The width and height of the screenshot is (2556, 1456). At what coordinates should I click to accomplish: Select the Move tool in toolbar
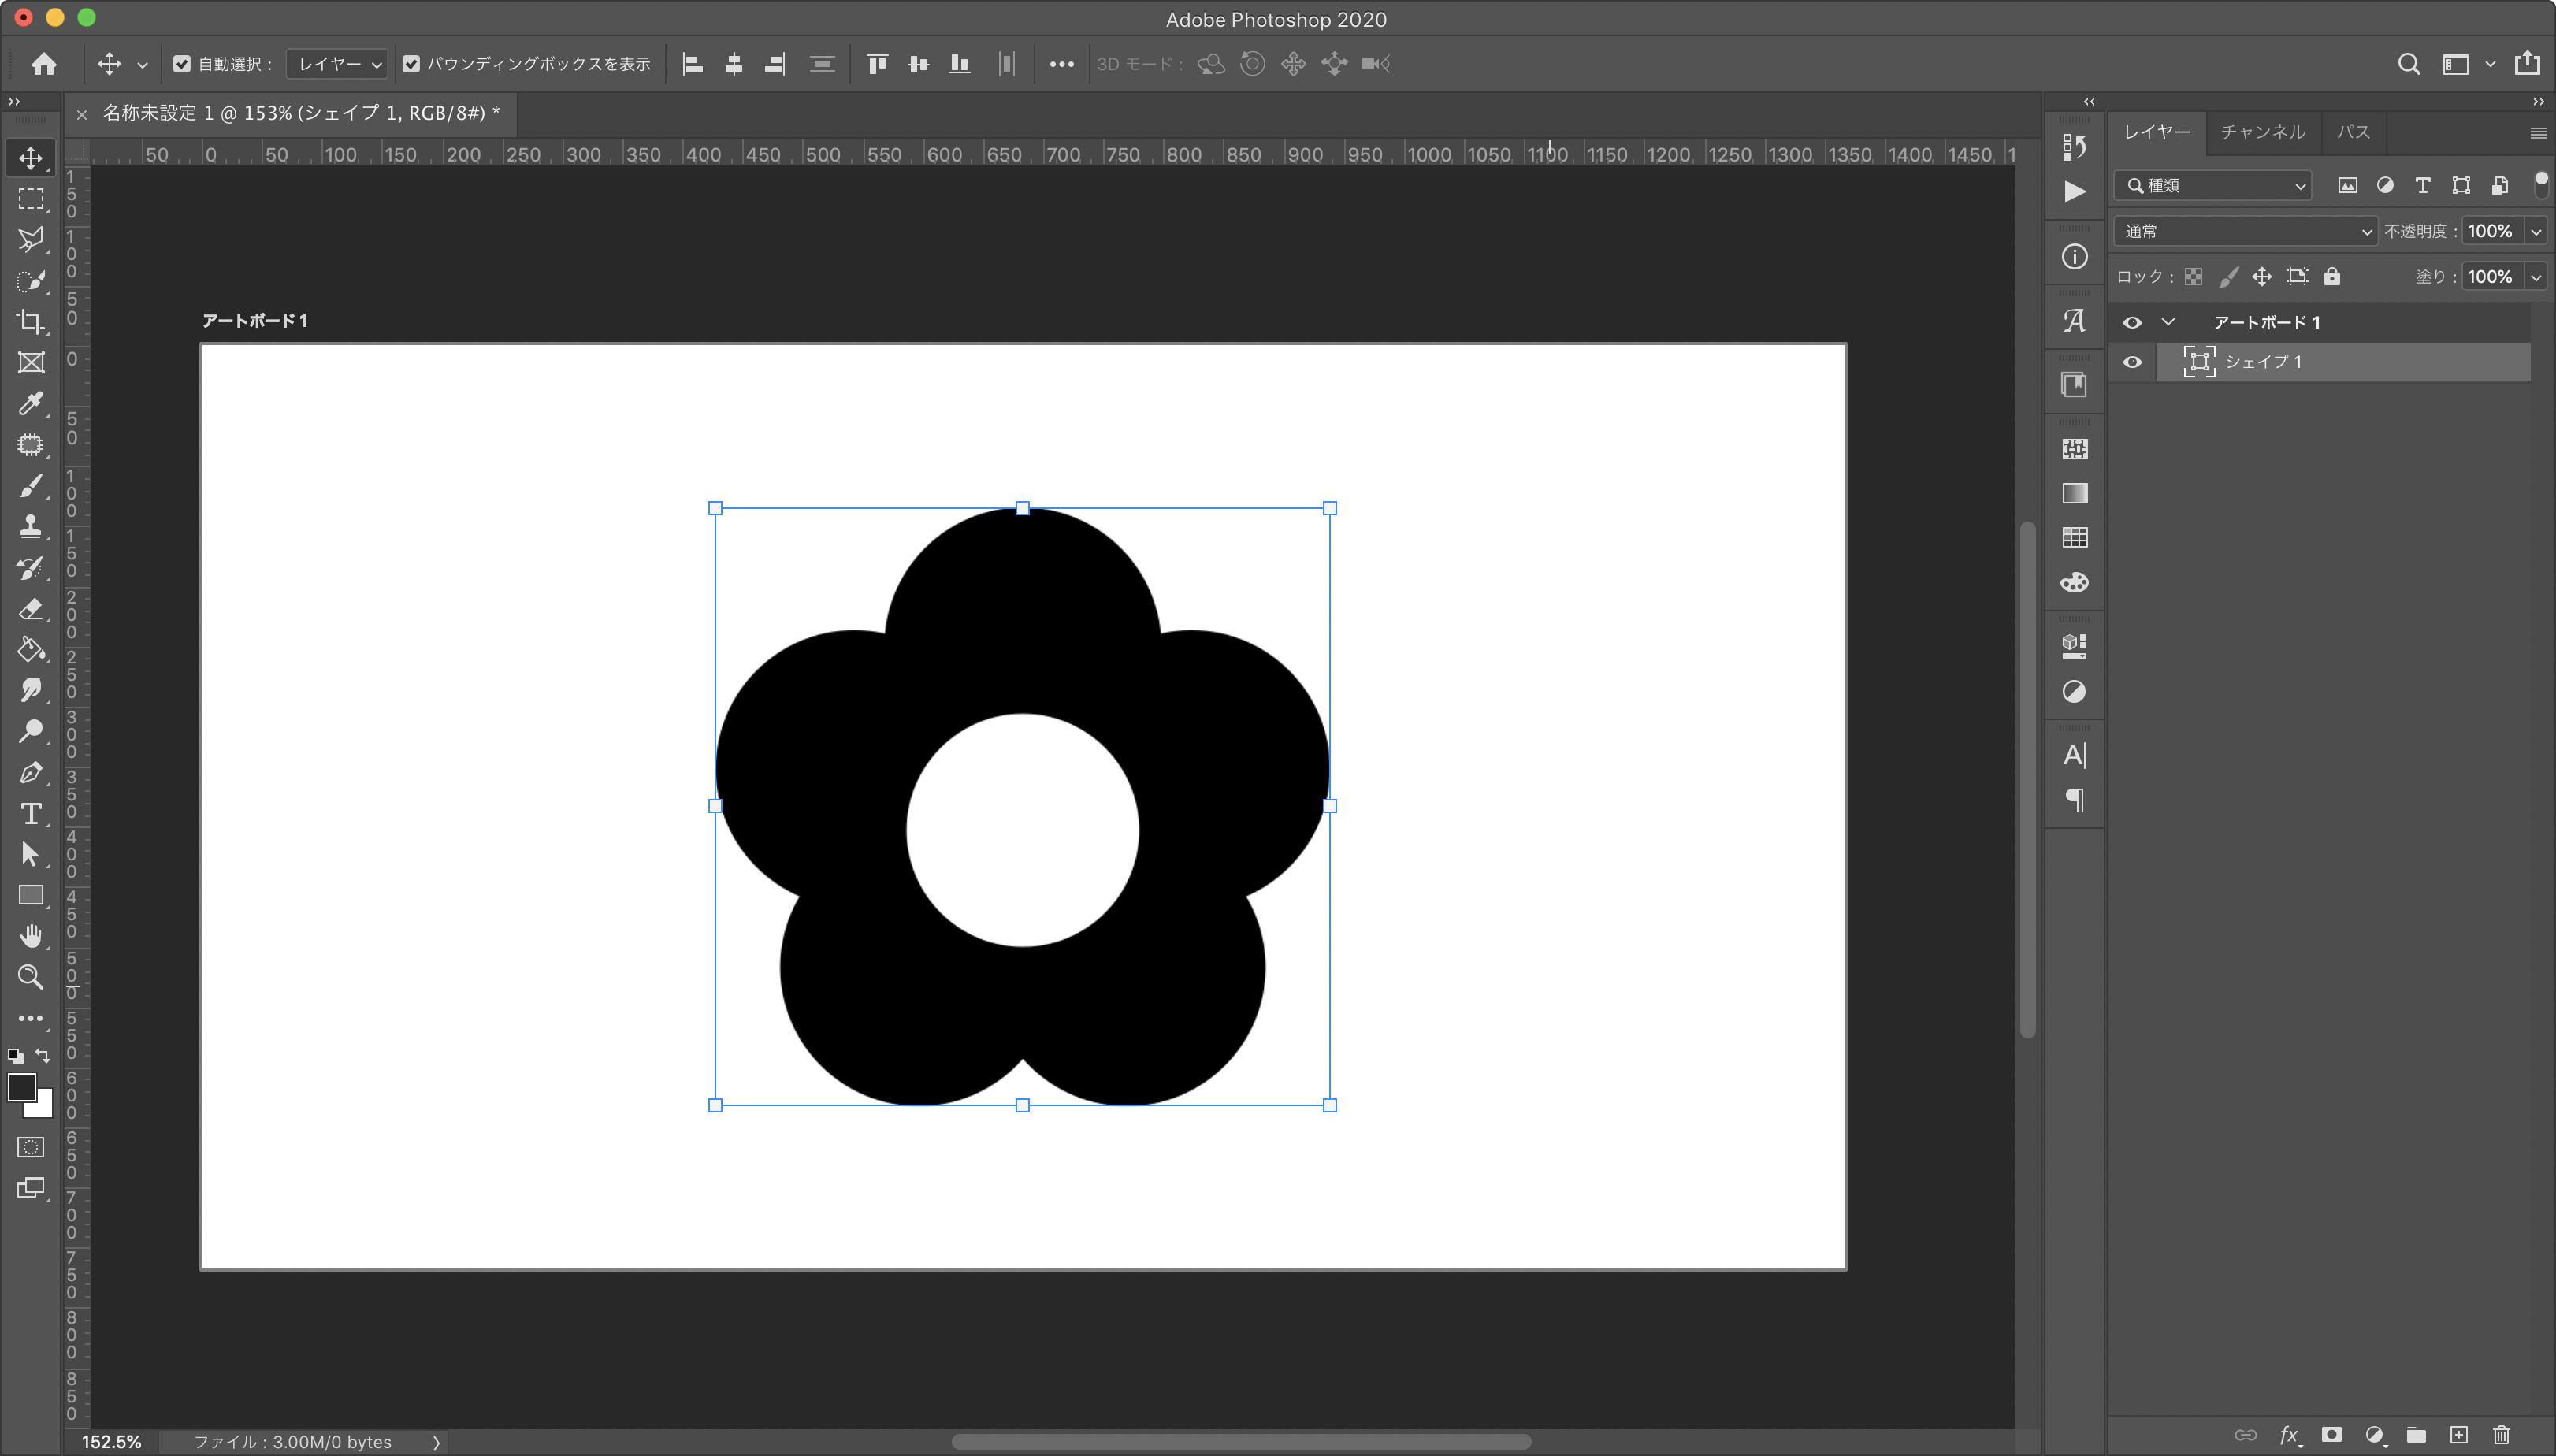30,158
